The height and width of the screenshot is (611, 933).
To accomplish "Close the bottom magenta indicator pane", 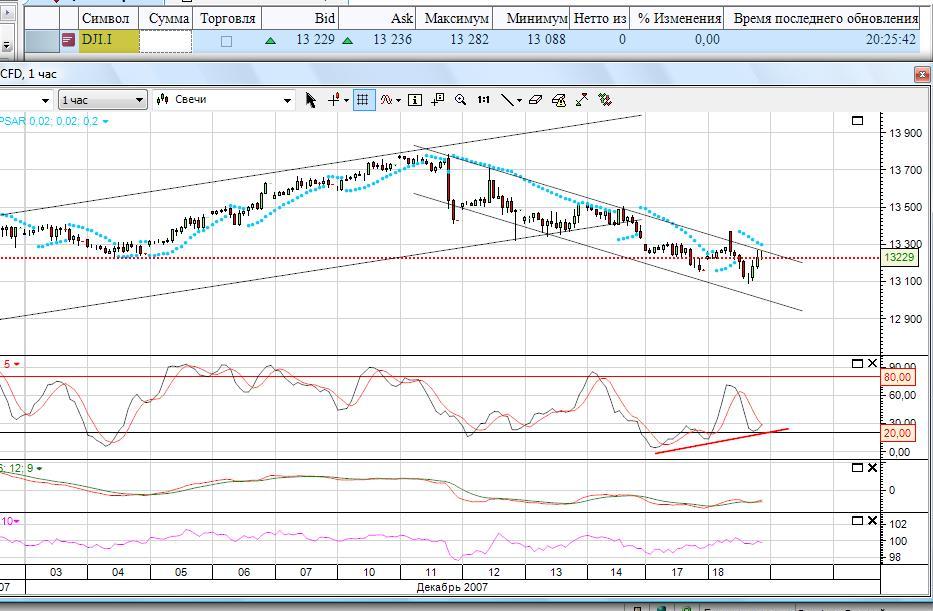I will (872, 521).
